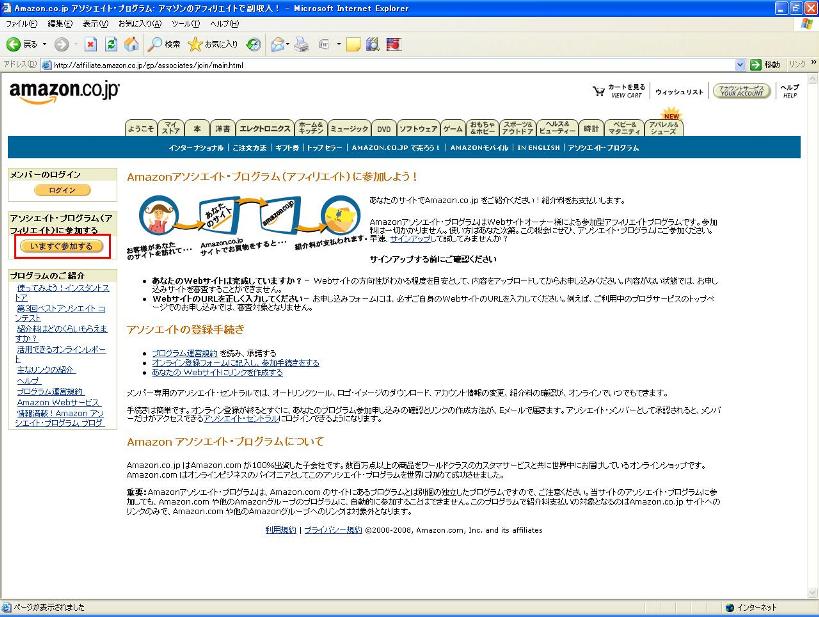Click the Refresh page icon
This screenshot has width=819, height=617.
[111, 44]
